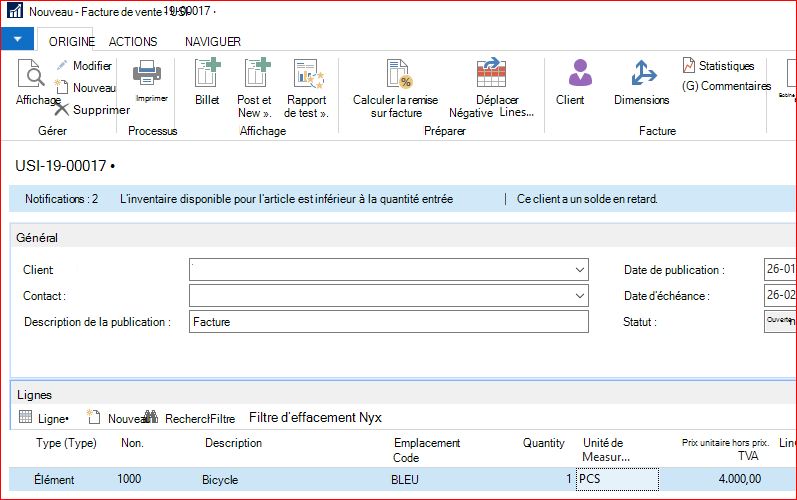The height and width of the screenshot is (500, 797).
Task: Sort by the Type column header
Action: (x=66, y=443)
